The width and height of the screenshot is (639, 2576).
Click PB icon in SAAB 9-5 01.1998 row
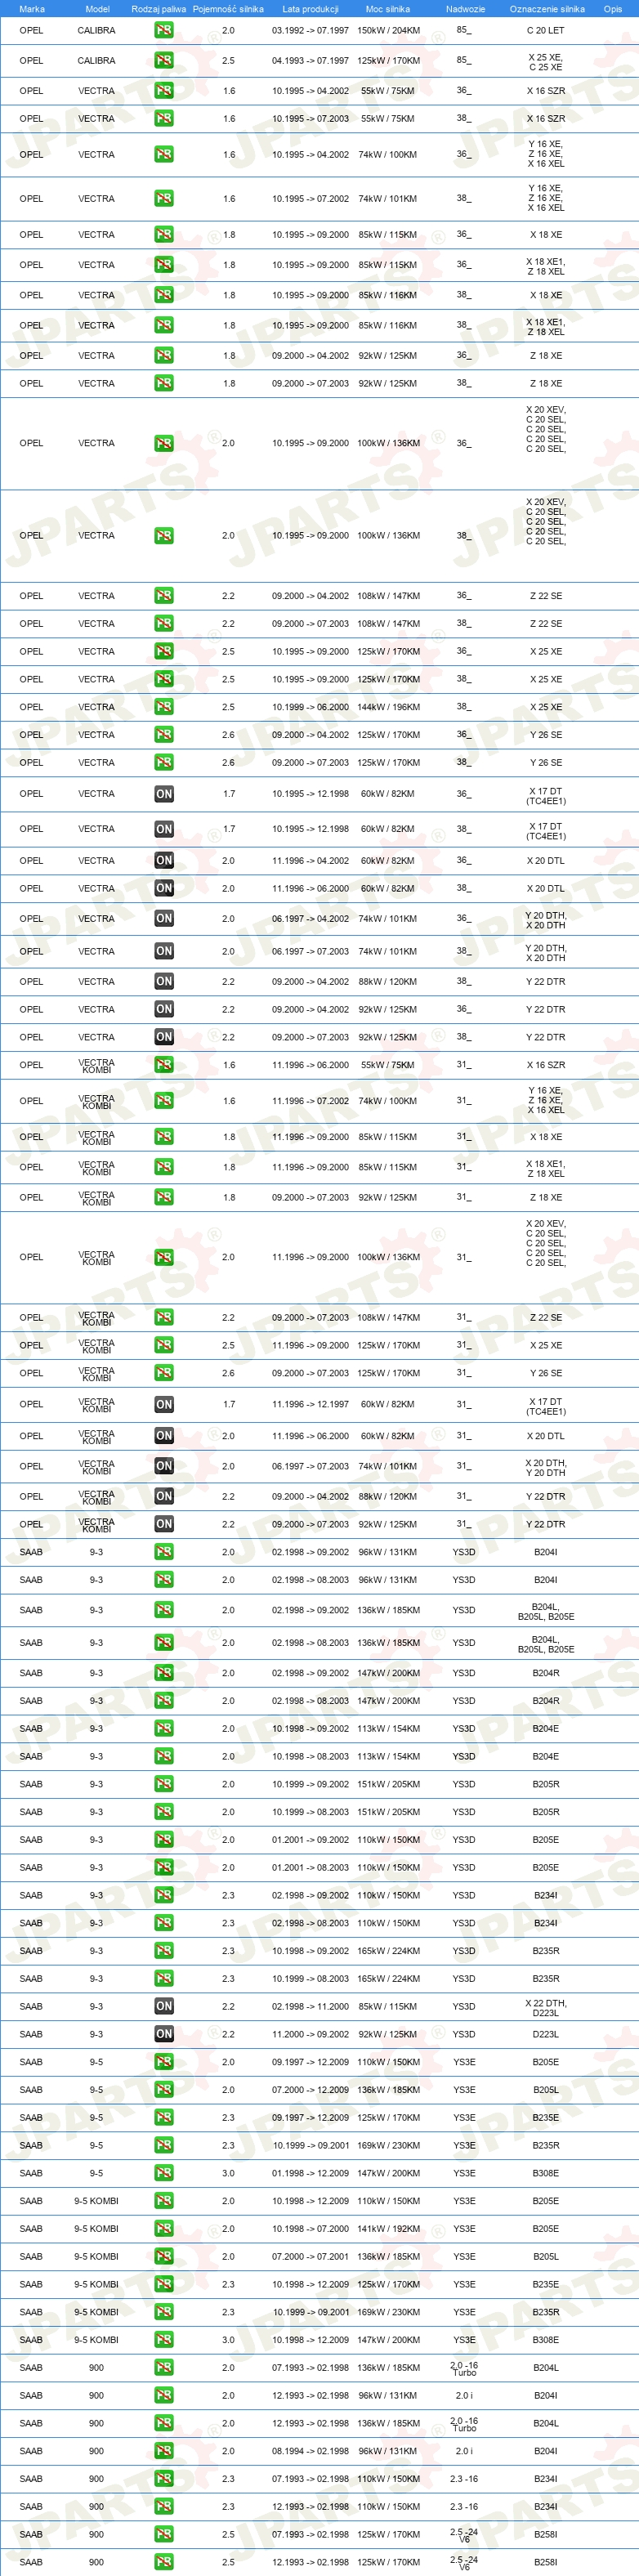coord(164,2173)
